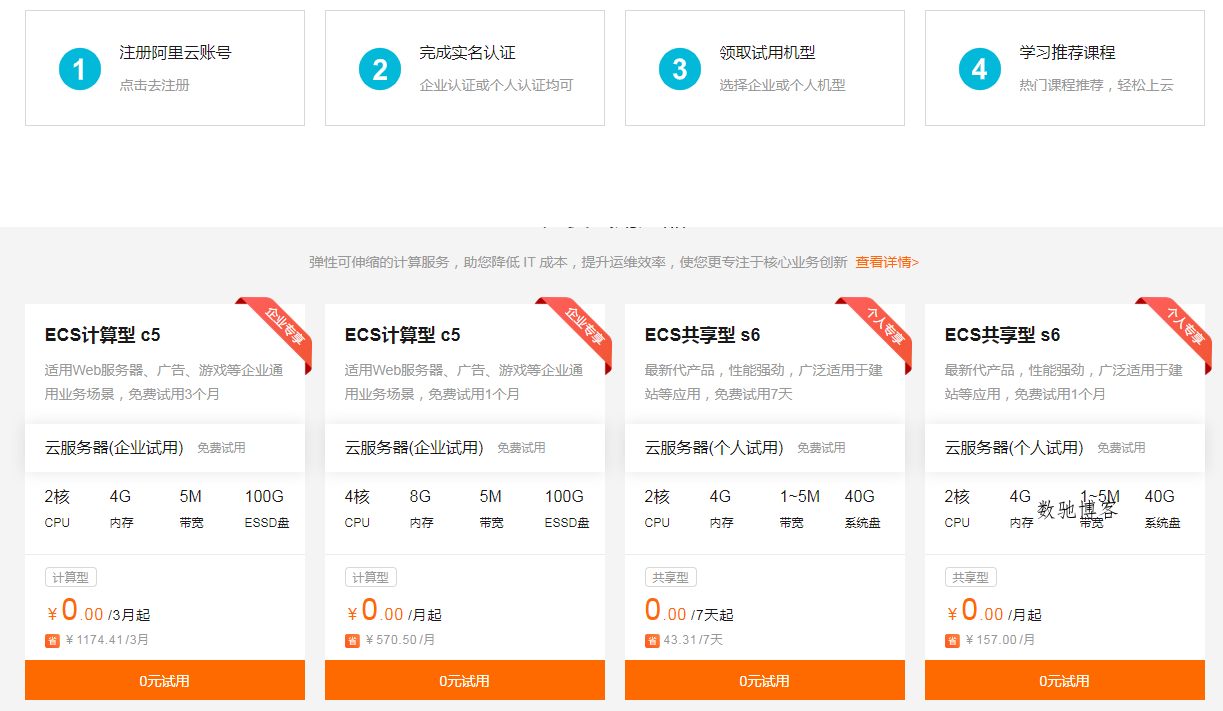1223x711 pixels.
Task: Click the 省 savings badge next to ¥157.00/月
Action: 952,640
